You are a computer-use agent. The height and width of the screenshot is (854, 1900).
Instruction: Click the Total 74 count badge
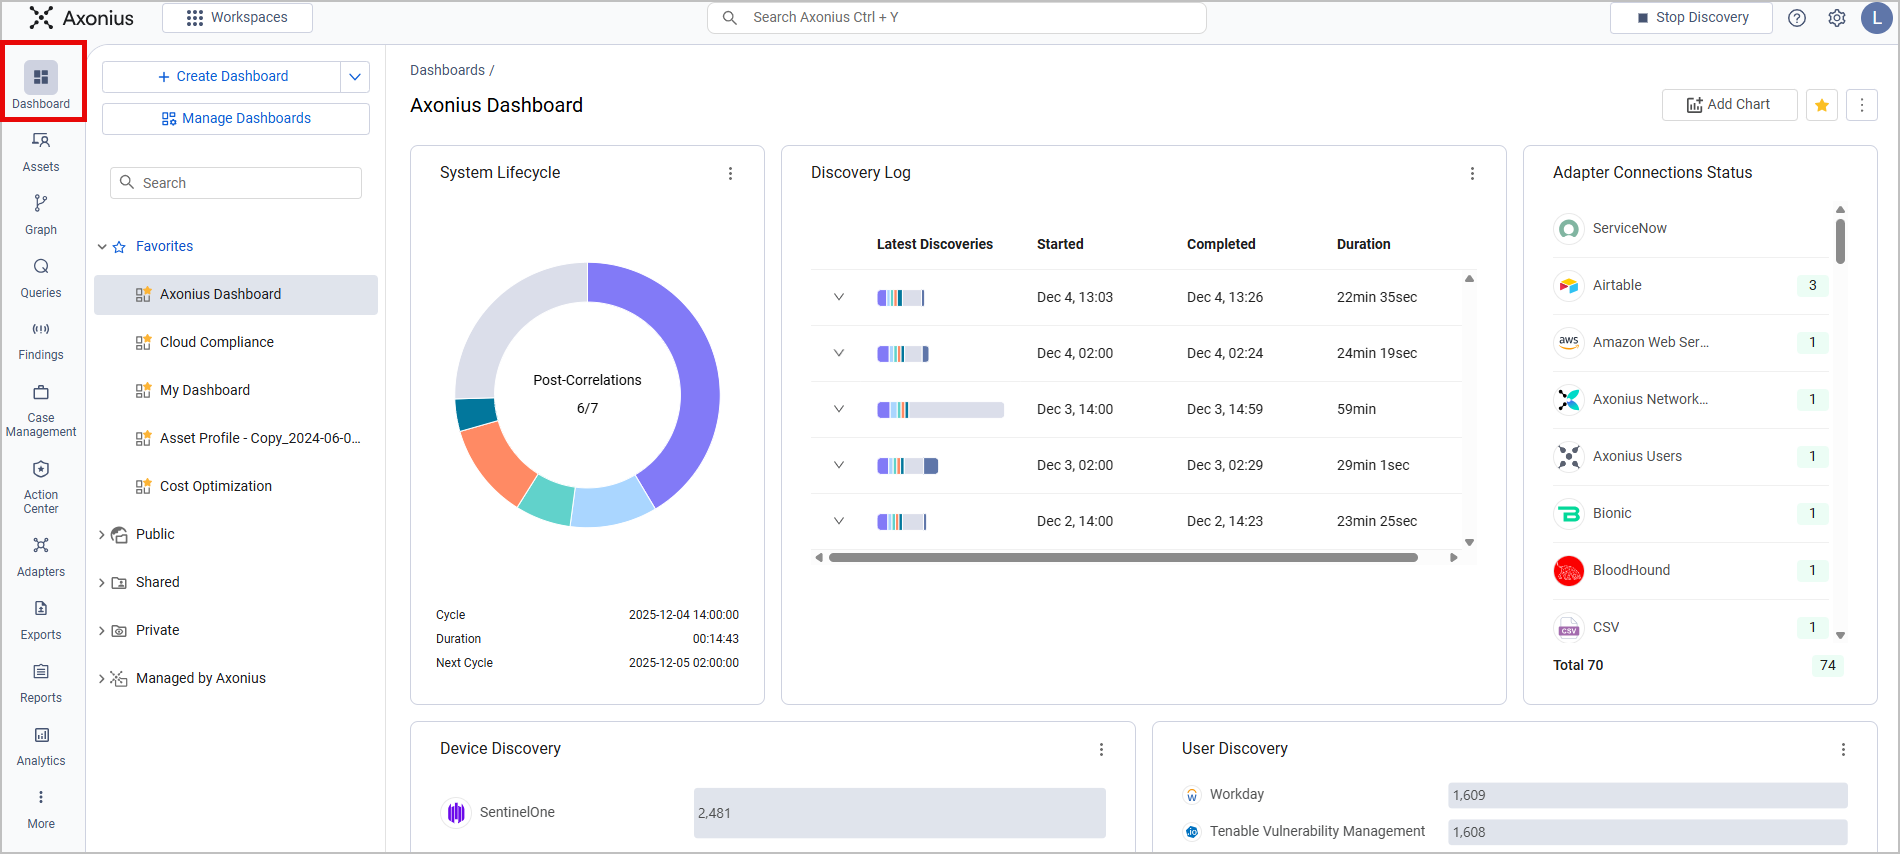click(x=1827, y=666)
